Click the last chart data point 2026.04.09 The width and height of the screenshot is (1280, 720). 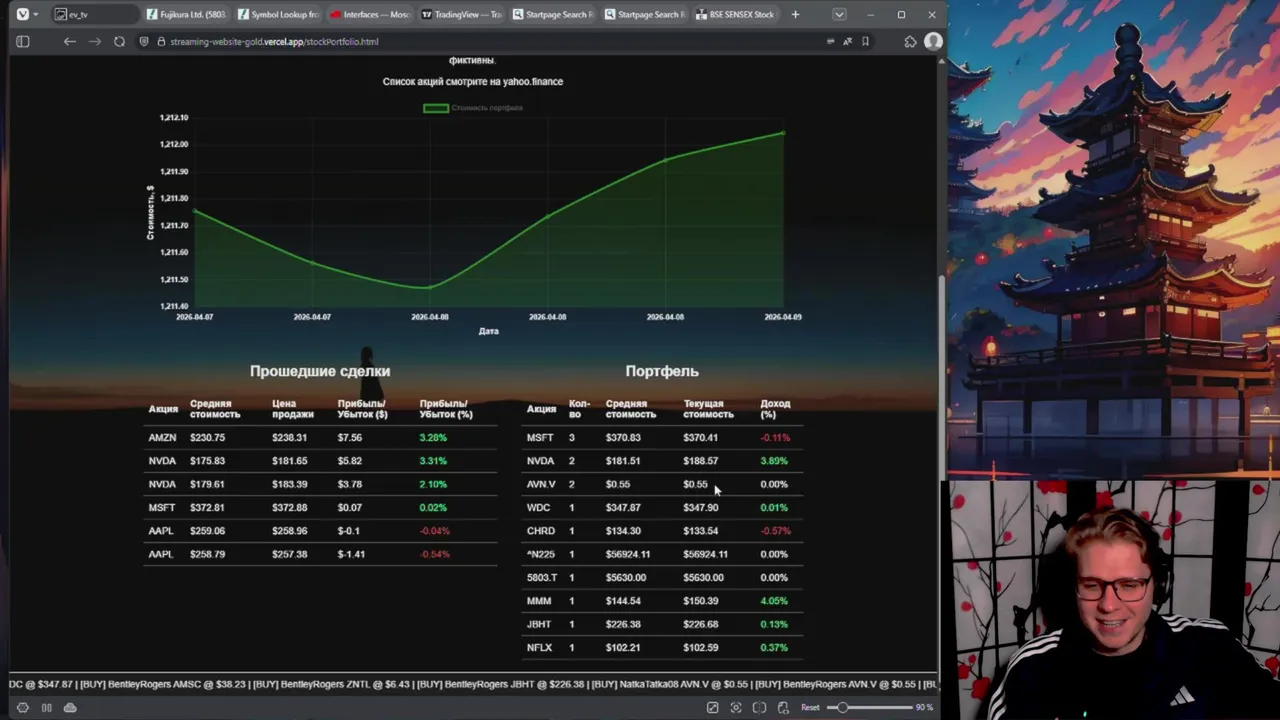[783, 132]
